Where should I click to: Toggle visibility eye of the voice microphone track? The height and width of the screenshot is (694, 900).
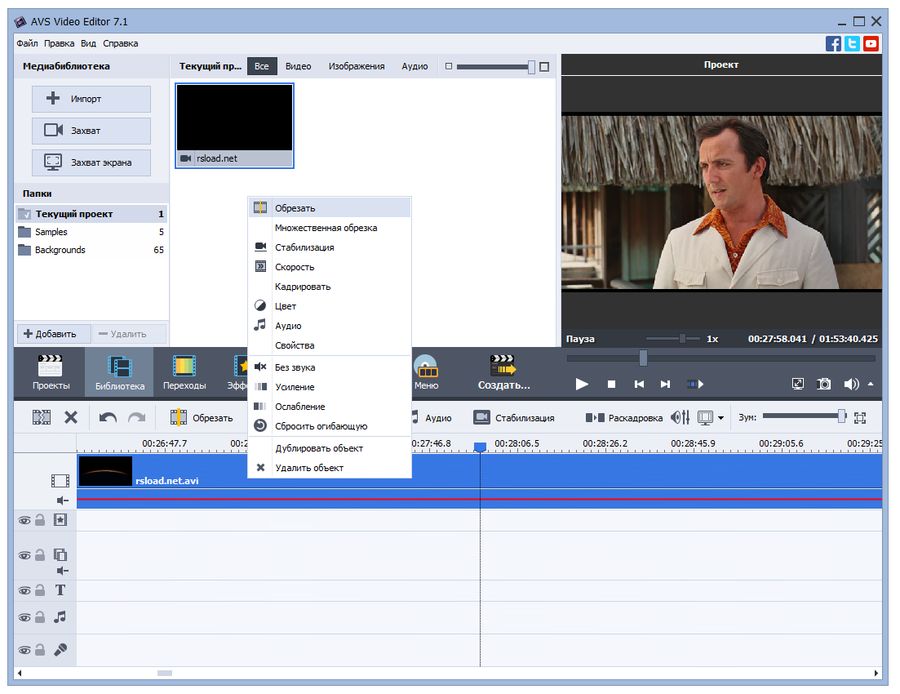click(x=24, y=649)
